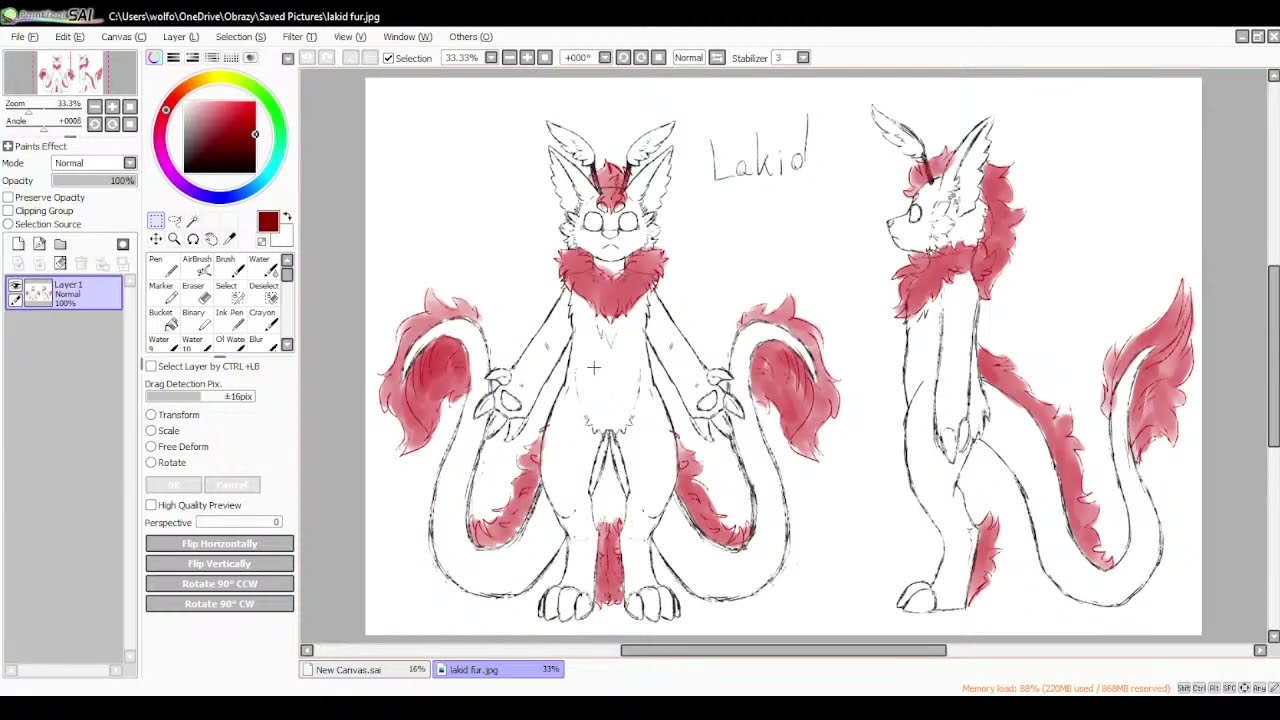Create a new normal layer
The image size is (1280, 720).
click(19, 244)
